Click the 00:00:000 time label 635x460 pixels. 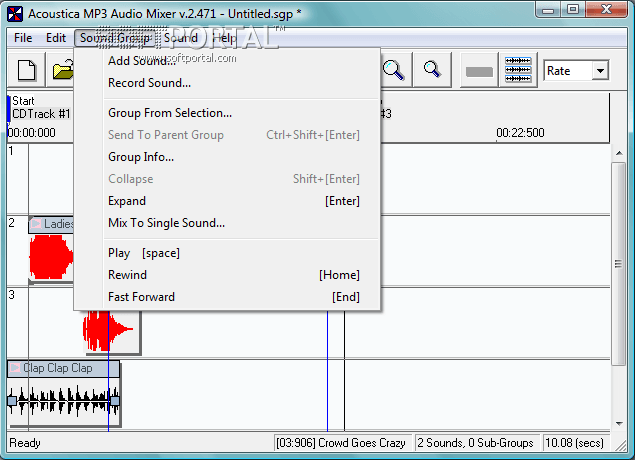[x=32, y=133]
